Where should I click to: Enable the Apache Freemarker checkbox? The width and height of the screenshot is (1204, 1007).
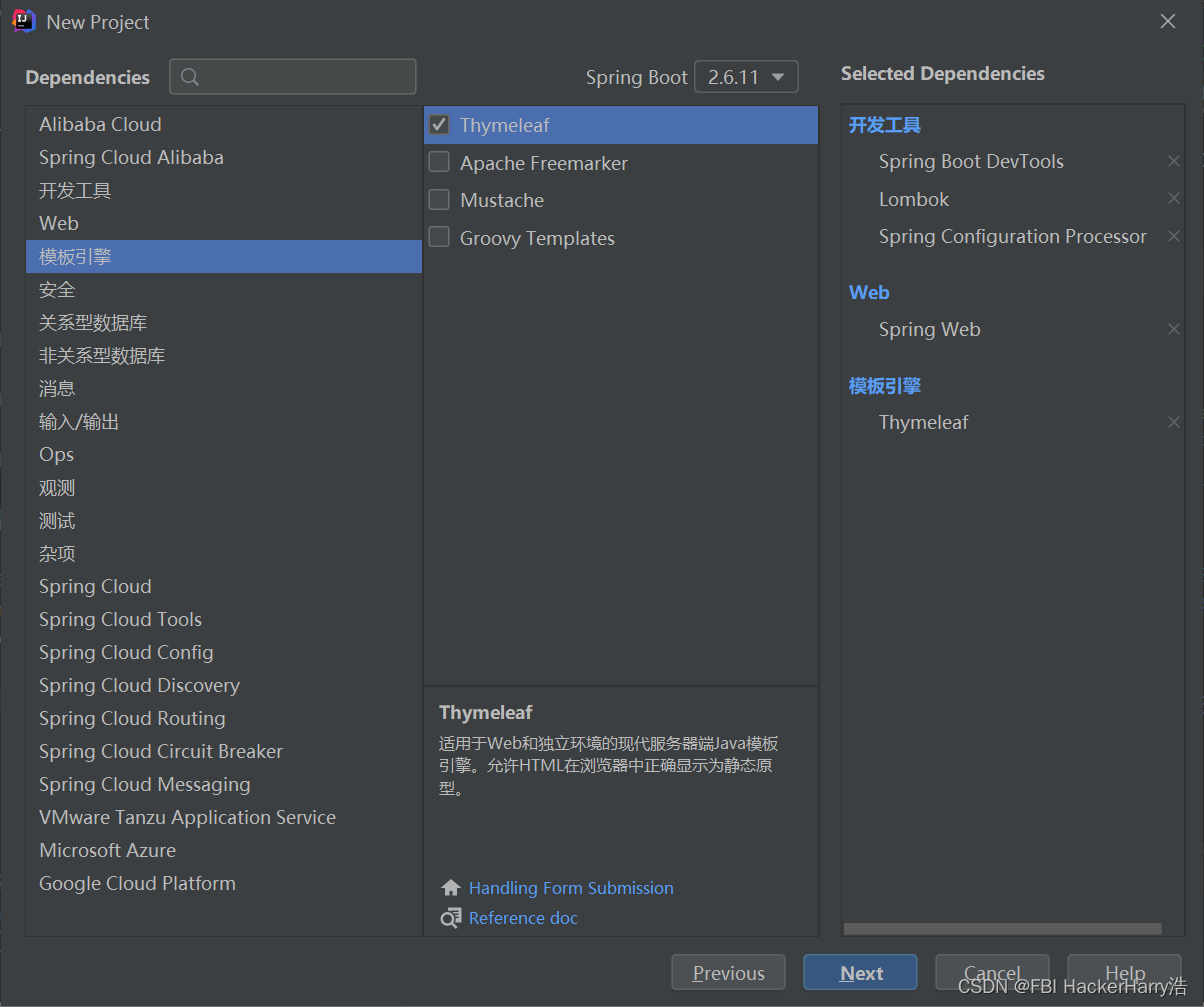(x=439, y=162)
